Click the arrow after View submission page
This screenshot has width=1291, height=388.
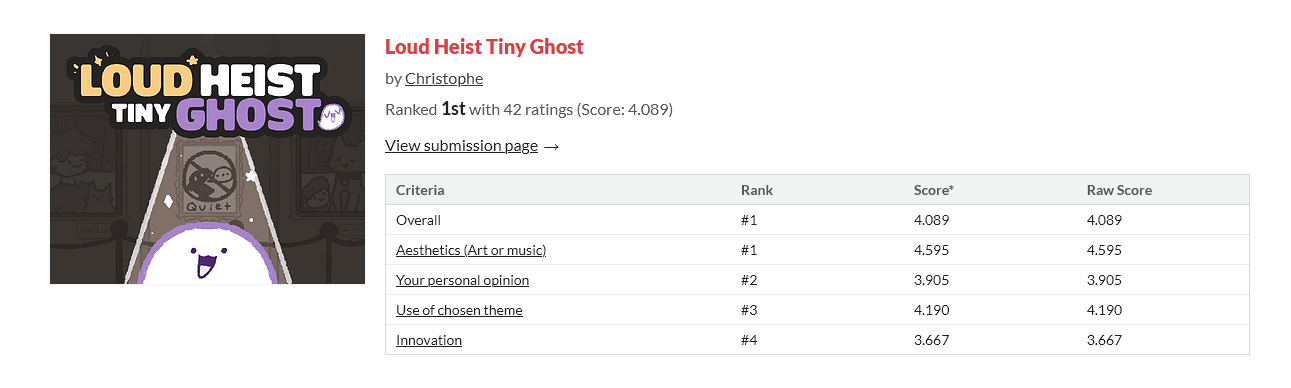coord(551,146)
